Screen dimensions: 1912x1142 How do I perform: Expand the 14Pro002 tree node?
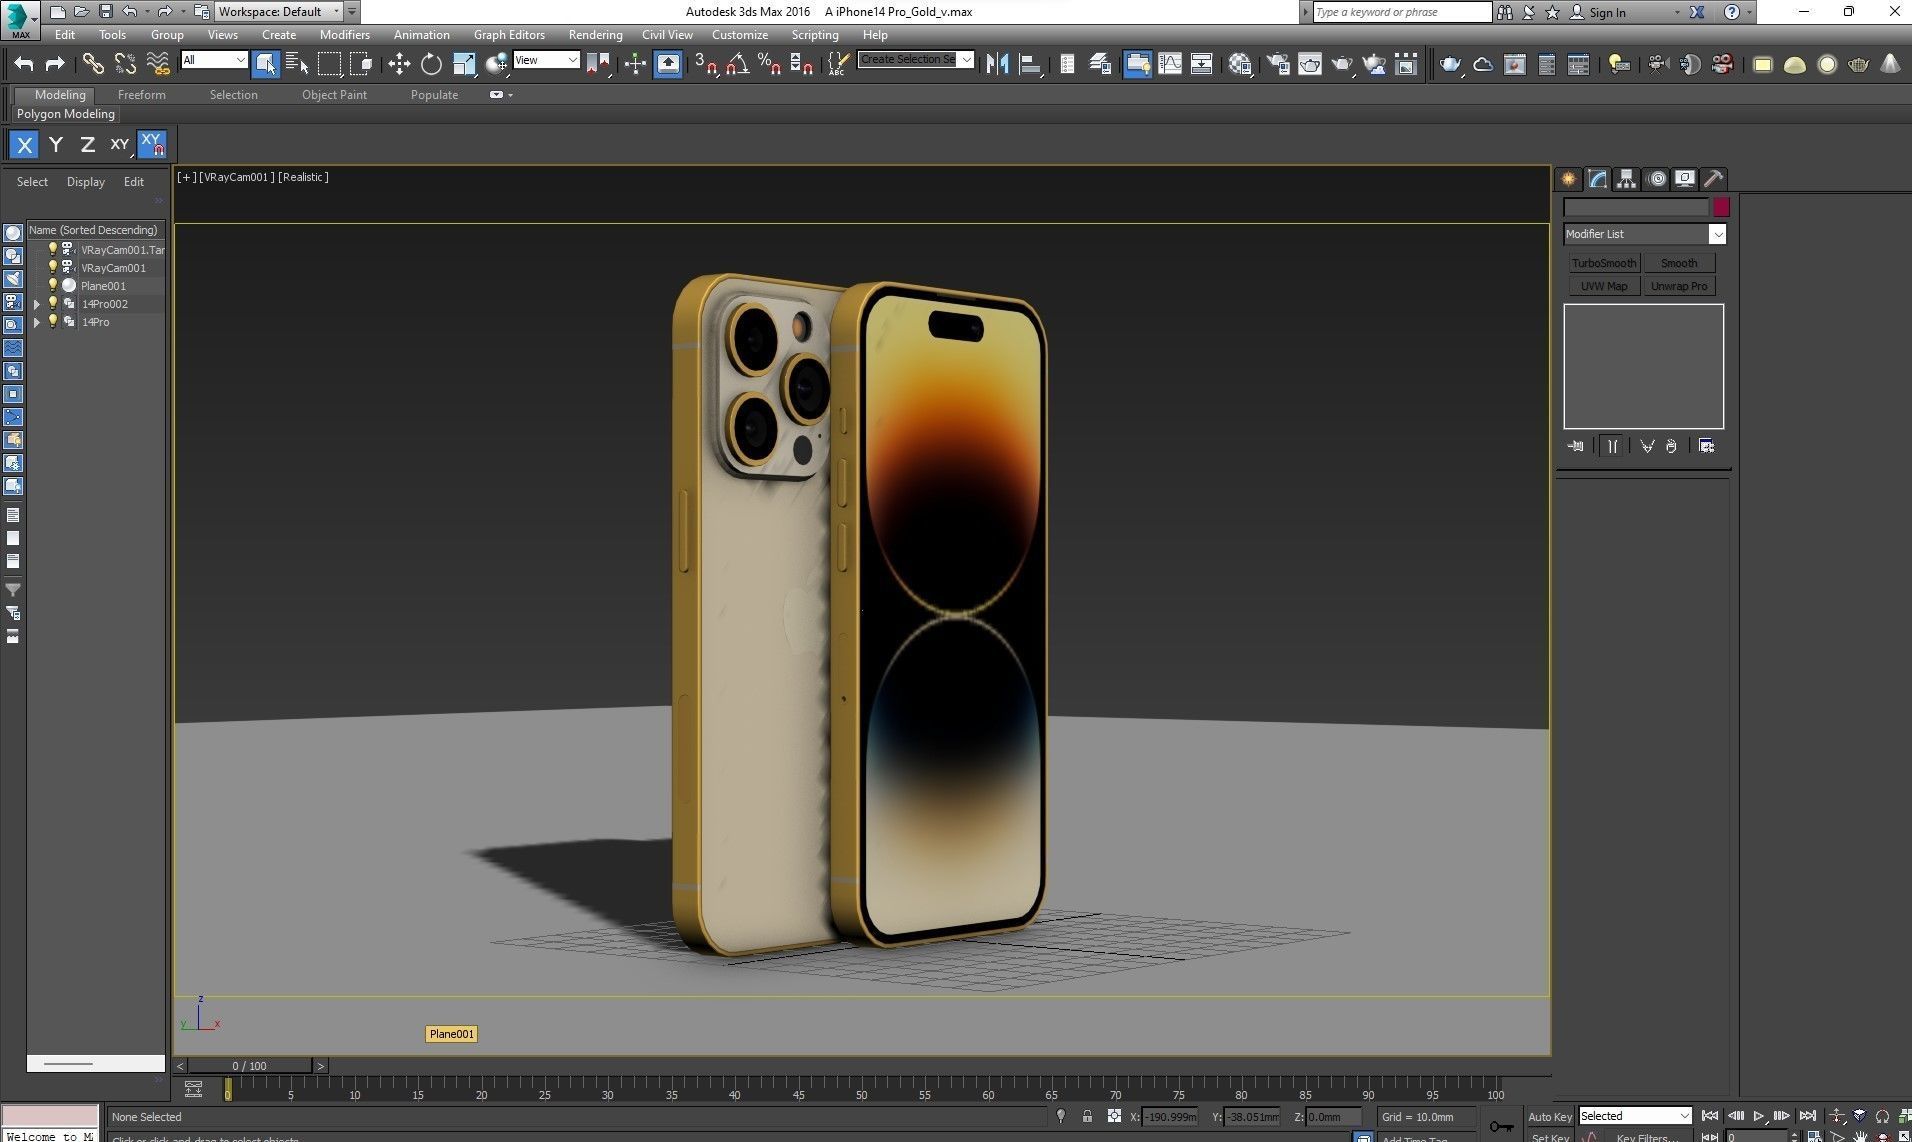point(37,304)
